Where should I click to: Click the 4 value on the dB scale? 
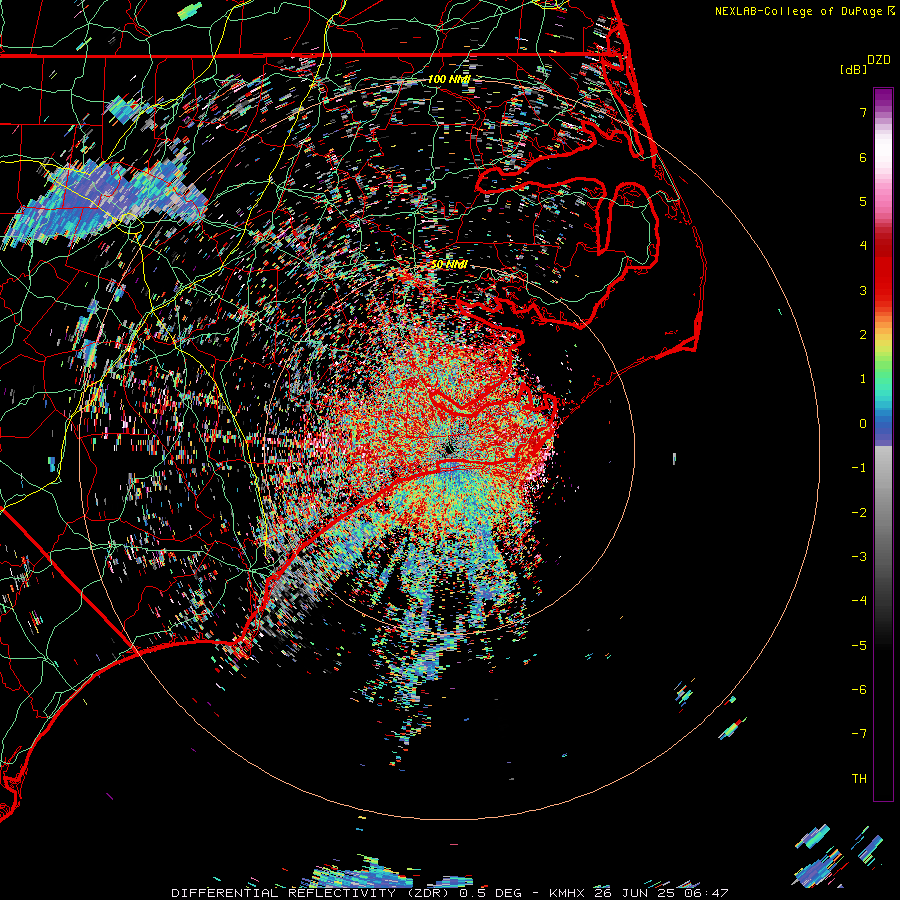(x=863, y=246)
